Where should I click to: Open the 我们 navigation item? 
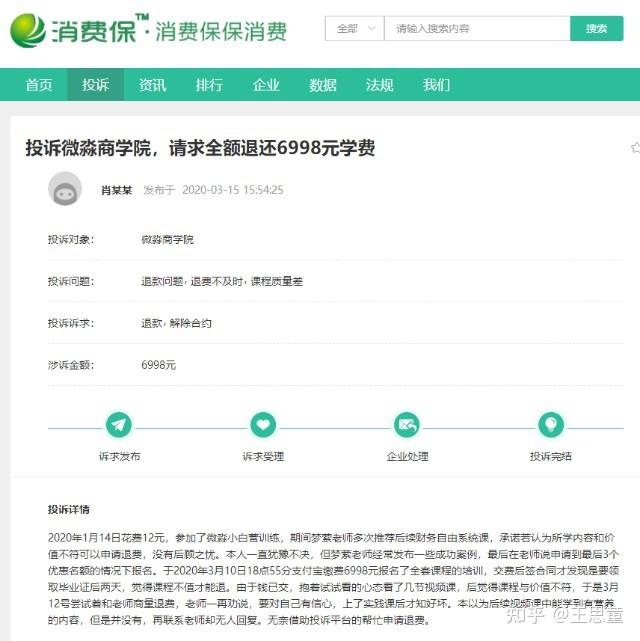436,85
